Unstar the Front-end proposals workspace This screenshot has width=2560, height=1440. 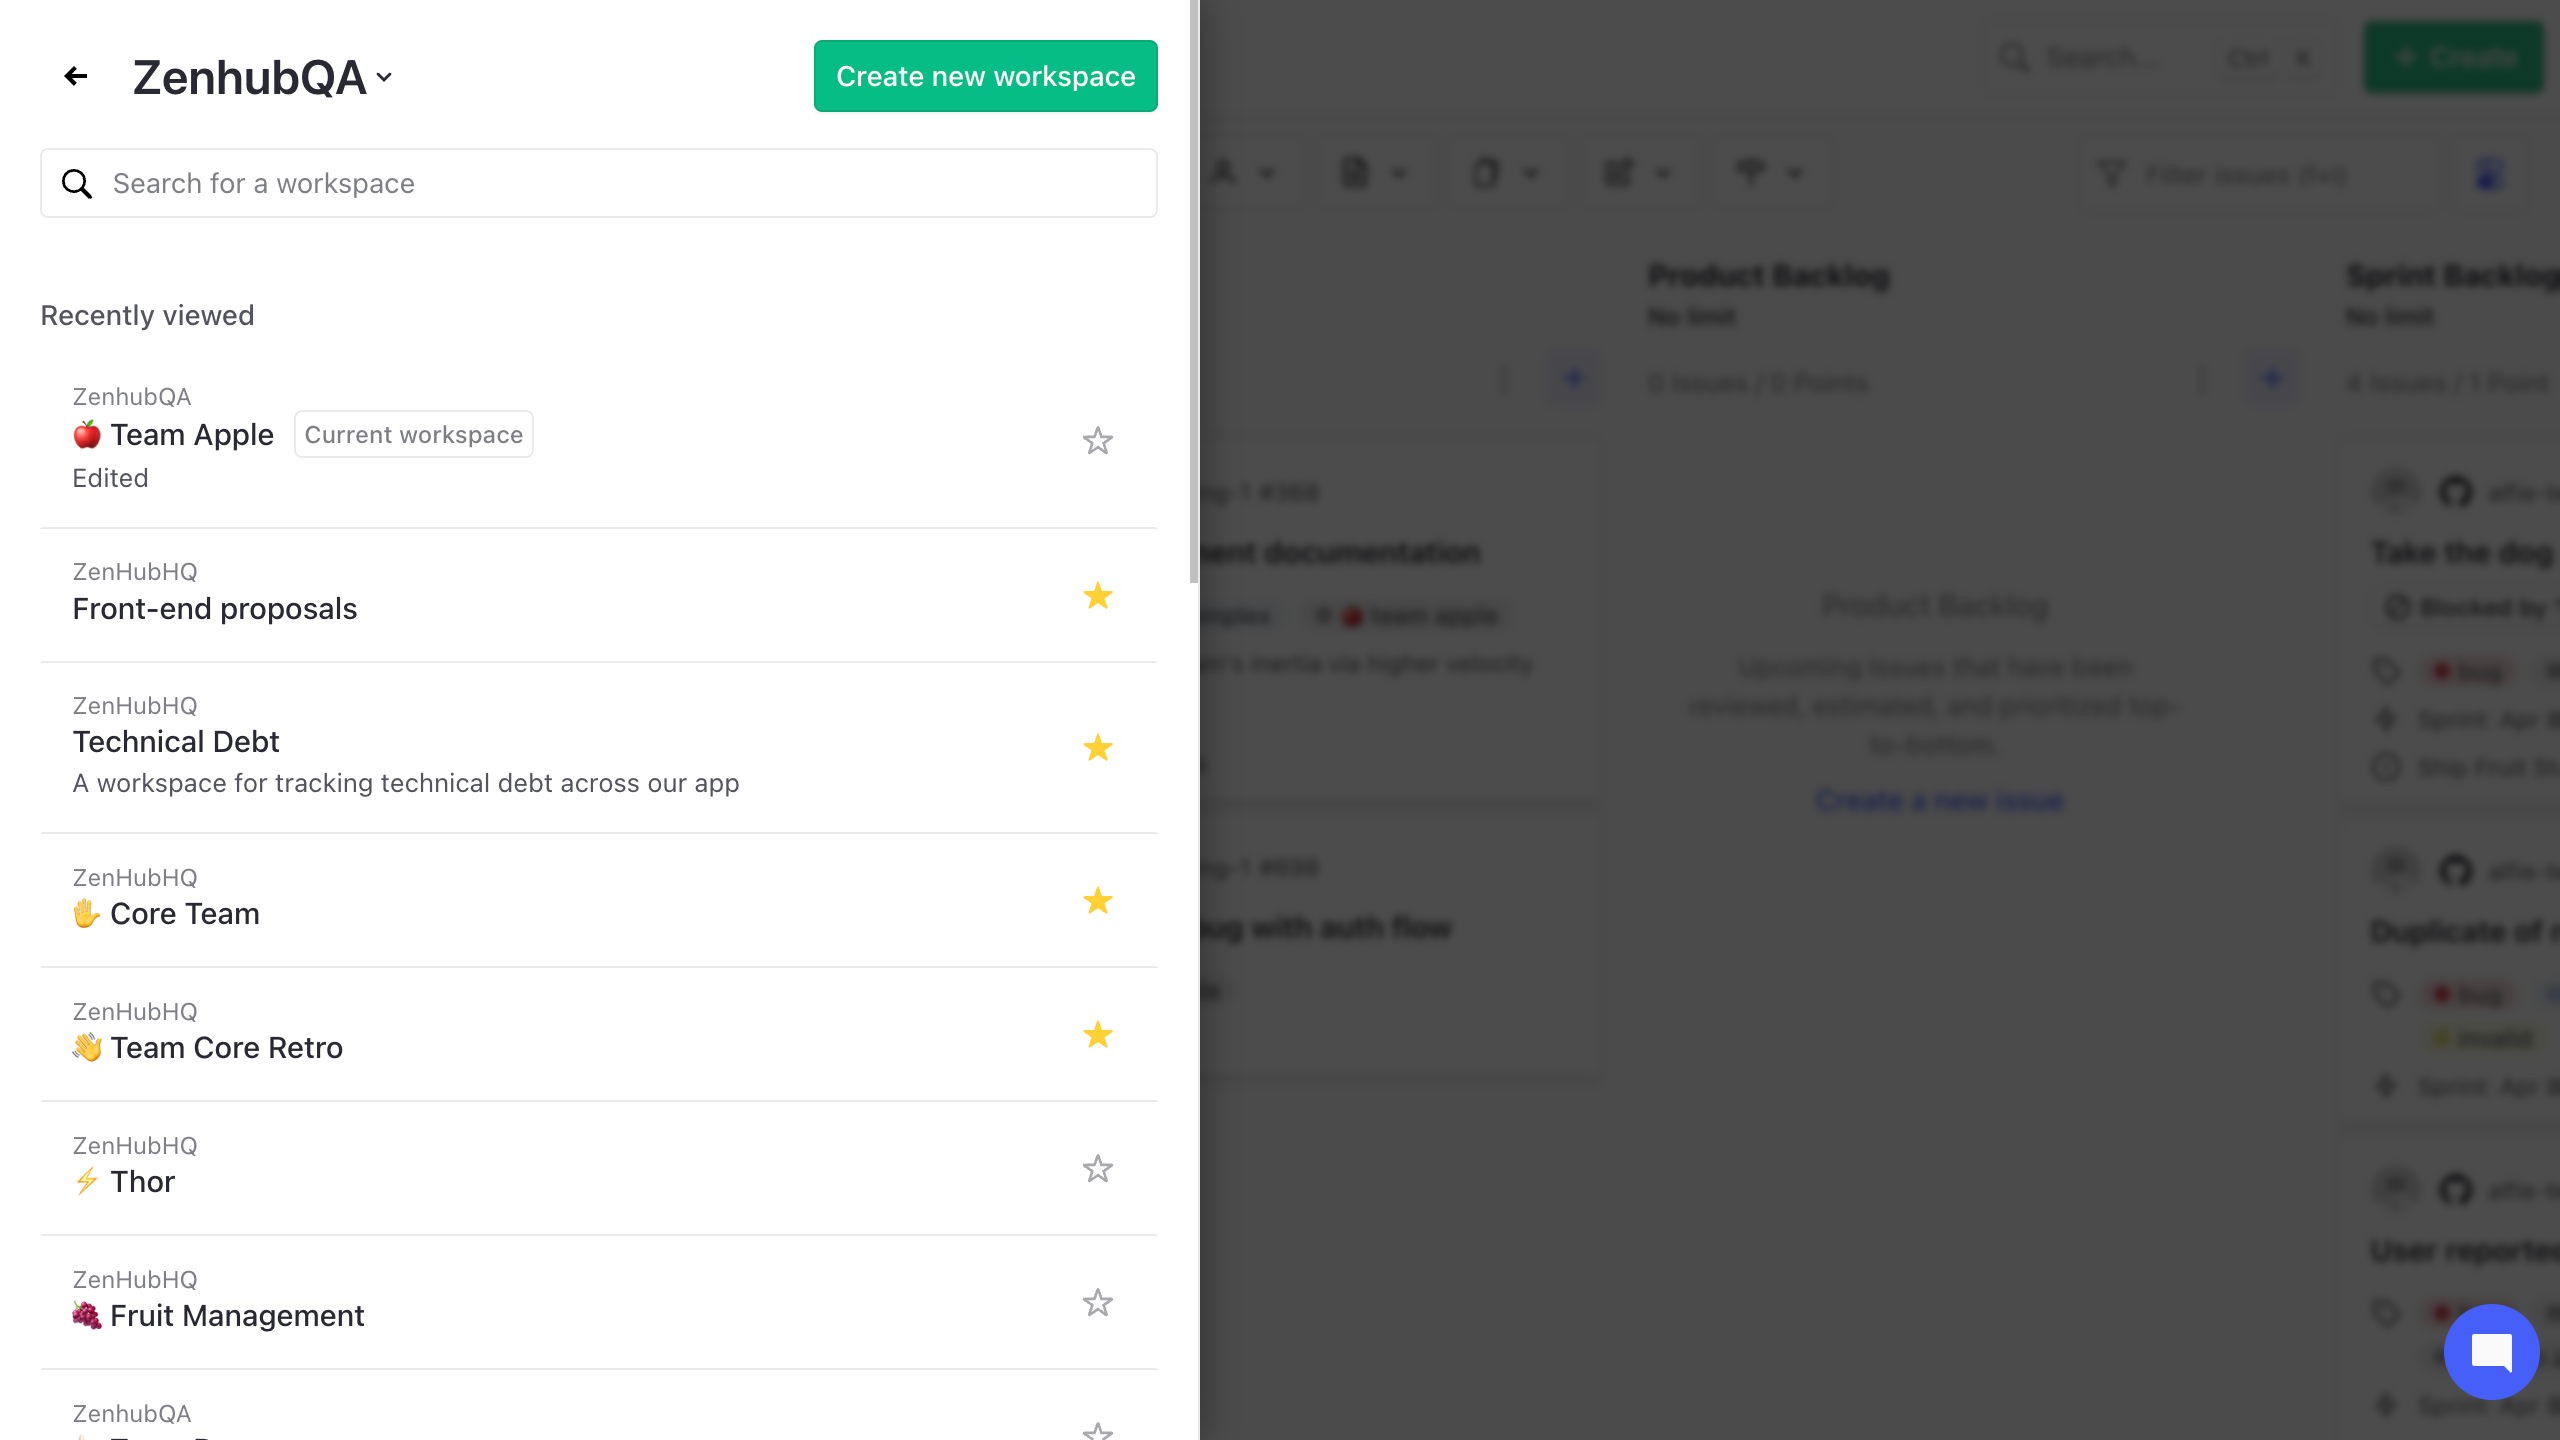point(1098,596)
